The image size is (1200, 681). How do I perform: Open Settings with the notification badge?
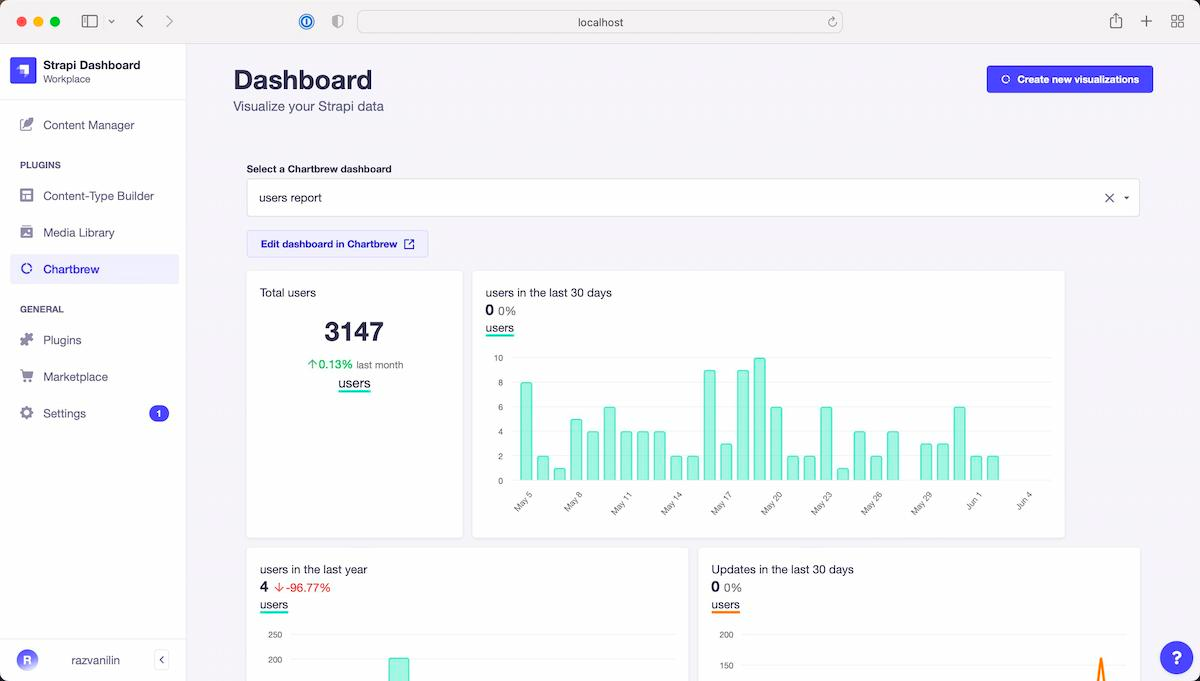(64, 412)
